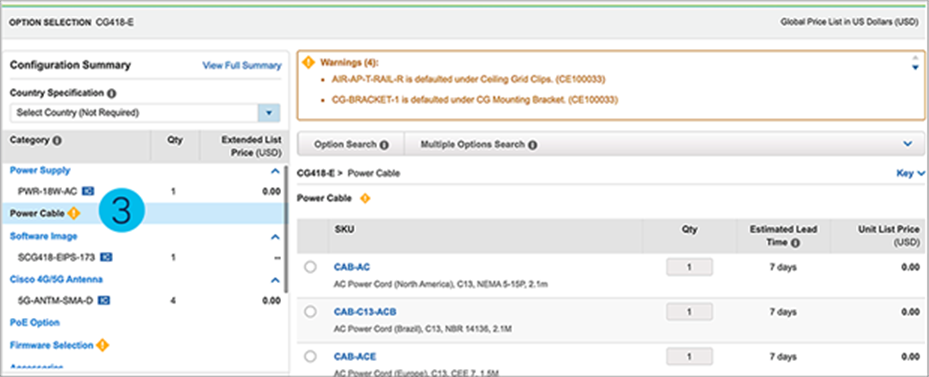929x377 pixels.
Task: Click 'AC Power Cord (Brazil)' description
Action: pos(423,329)
